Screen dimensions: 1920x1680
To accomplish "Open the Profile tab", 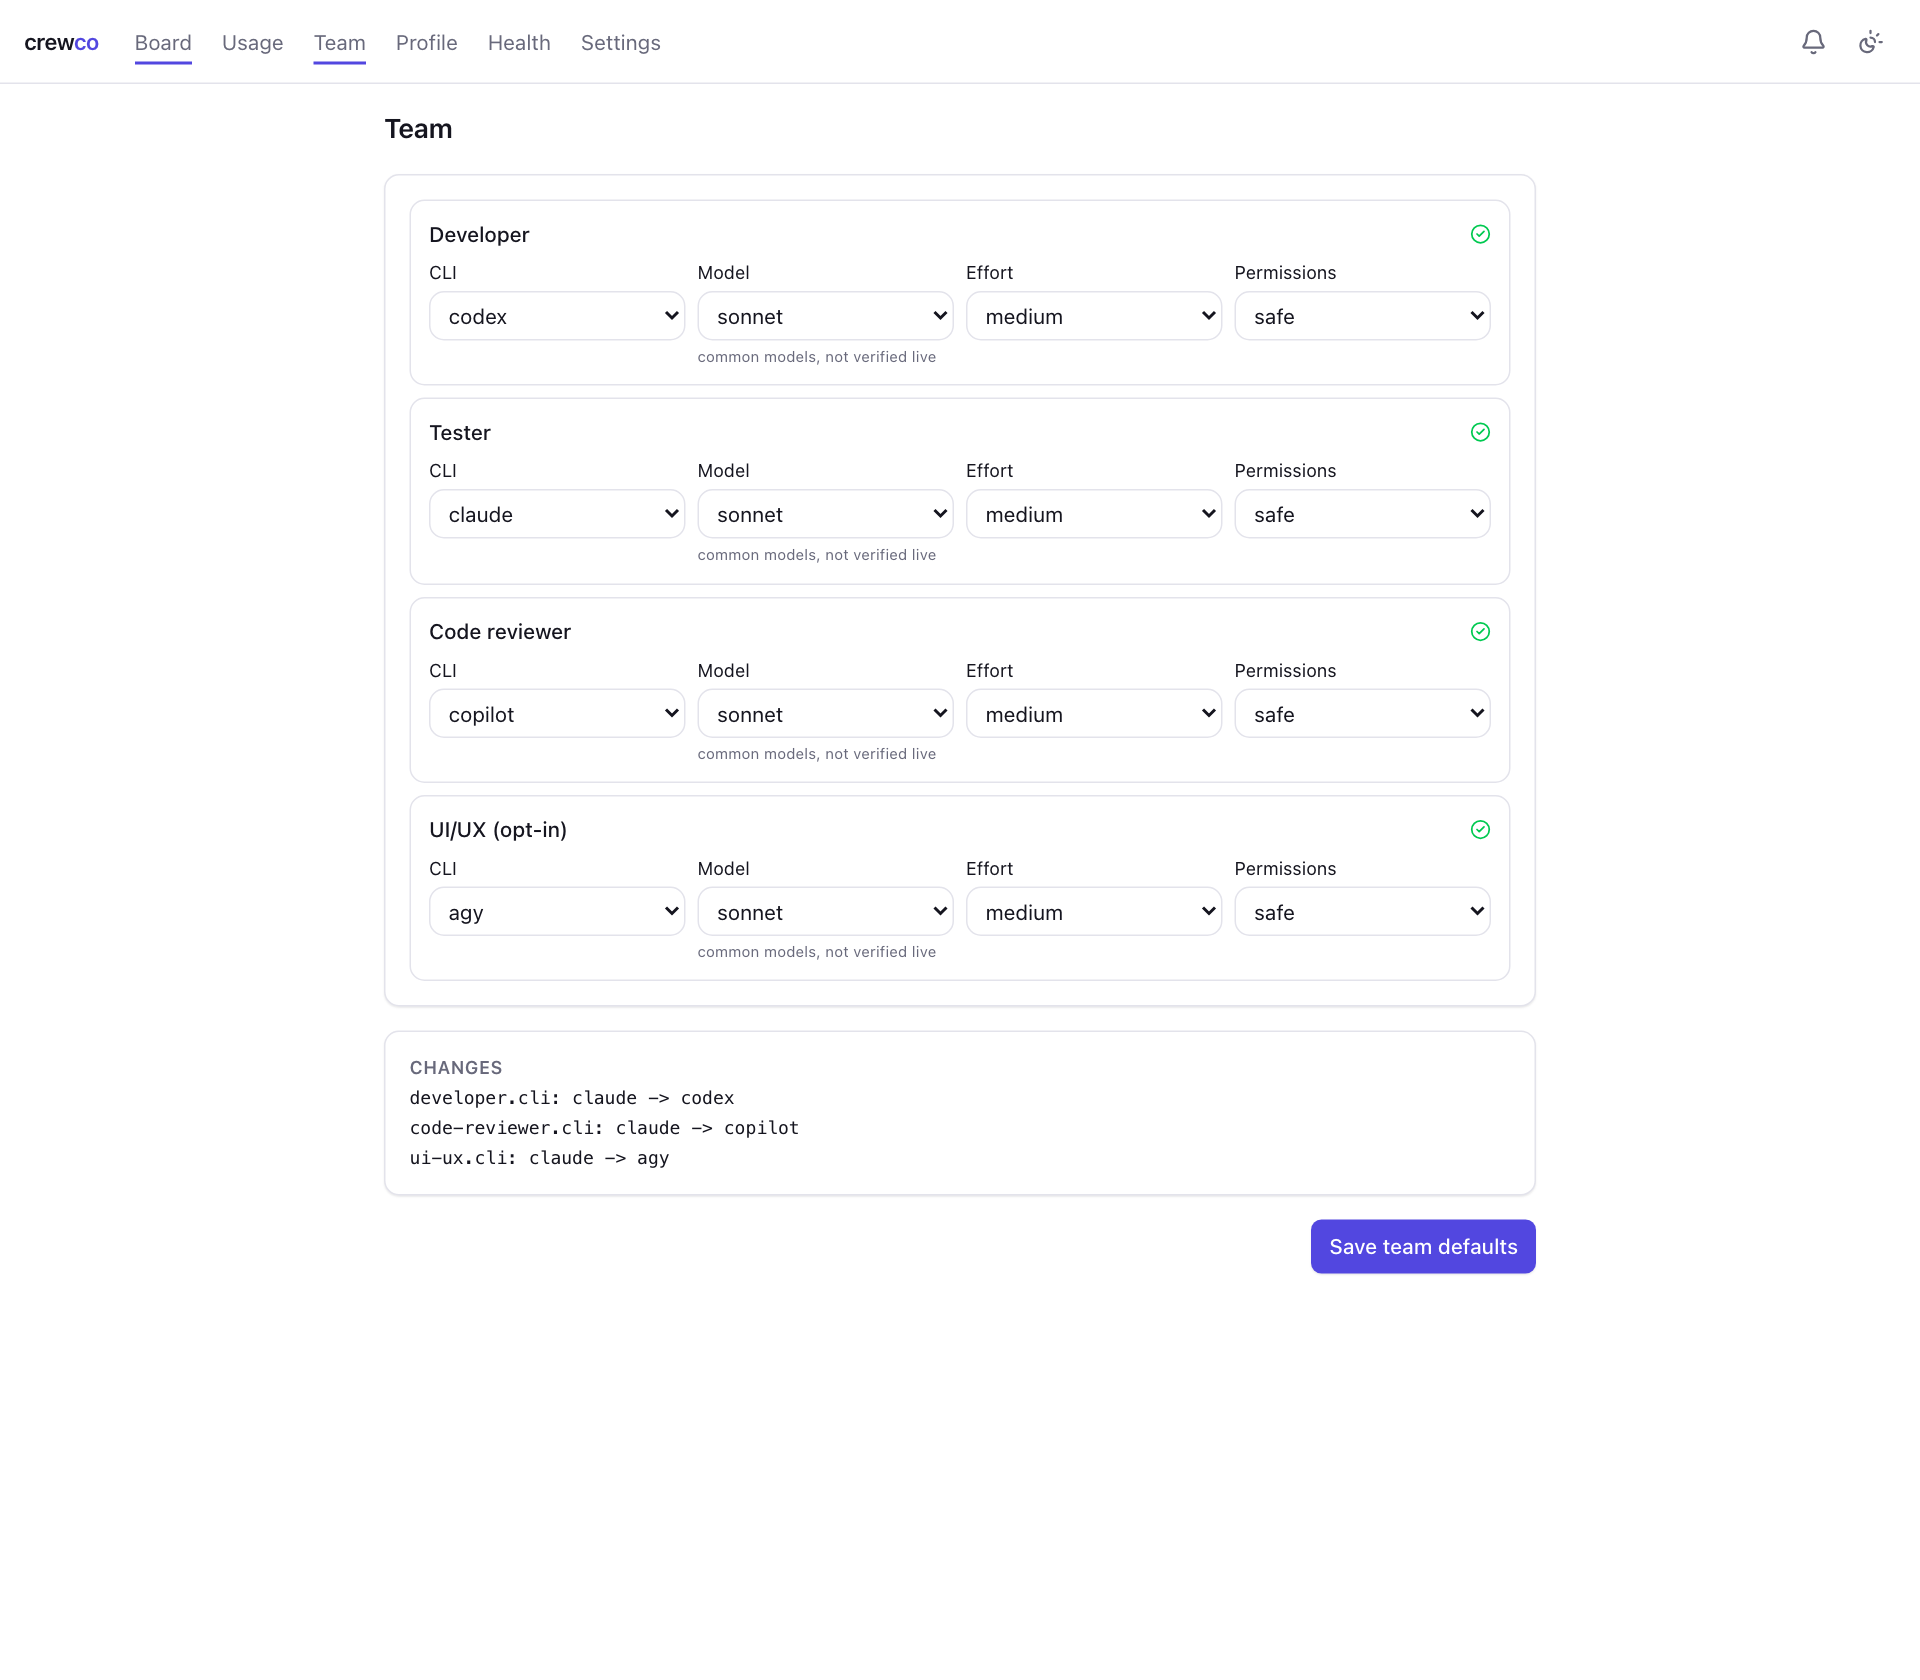I will coord(427,43).
